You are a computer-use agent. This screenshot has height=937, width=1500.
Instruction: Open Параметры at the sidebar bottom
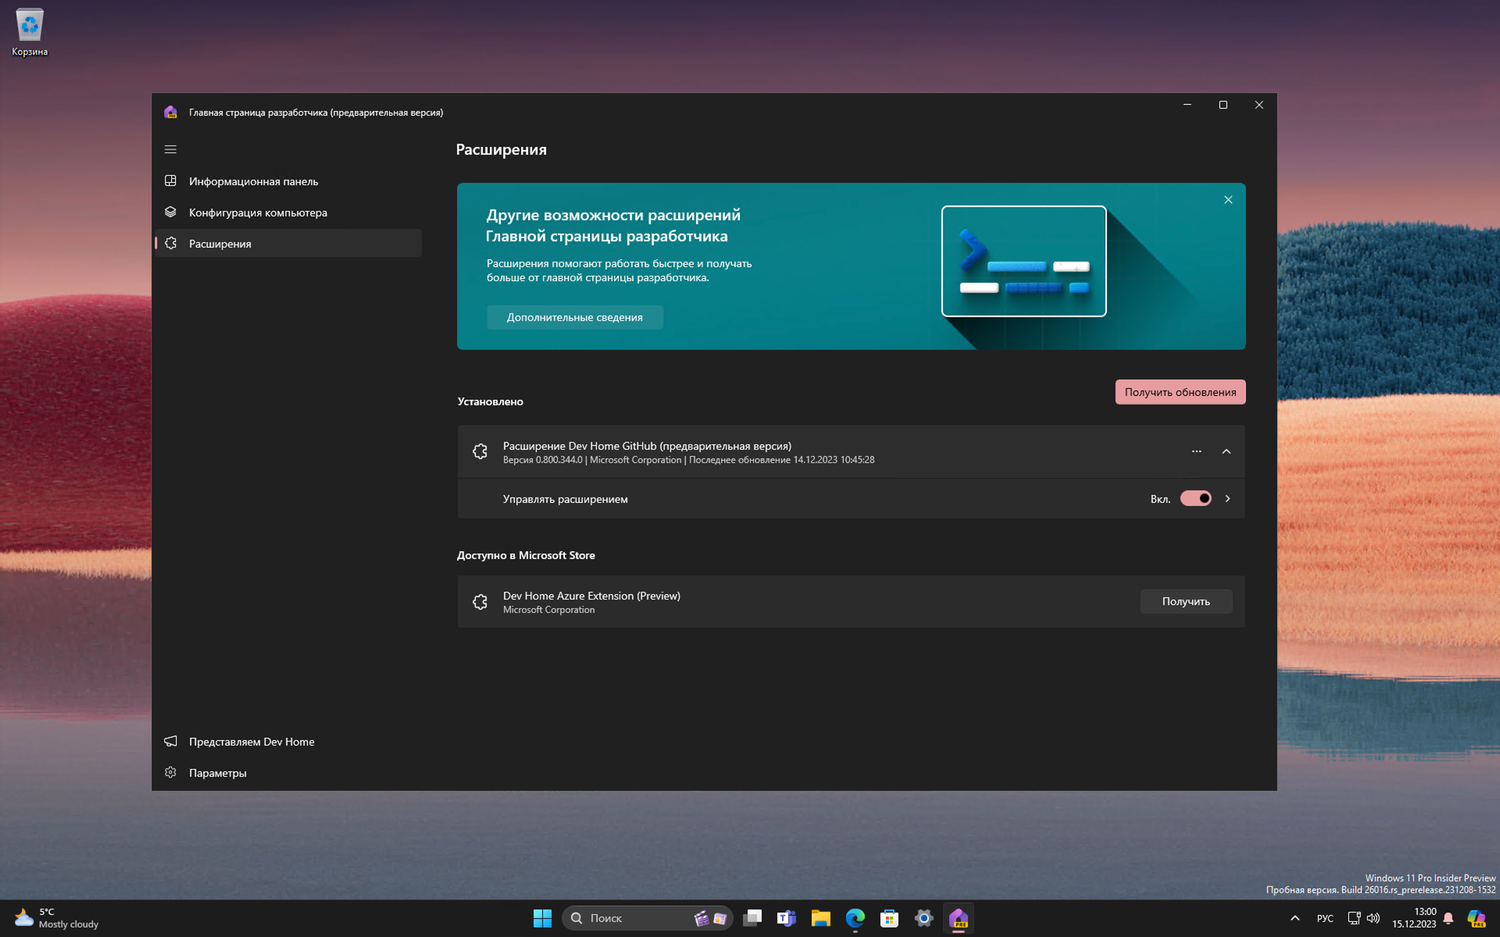click(x=288, y=772)
